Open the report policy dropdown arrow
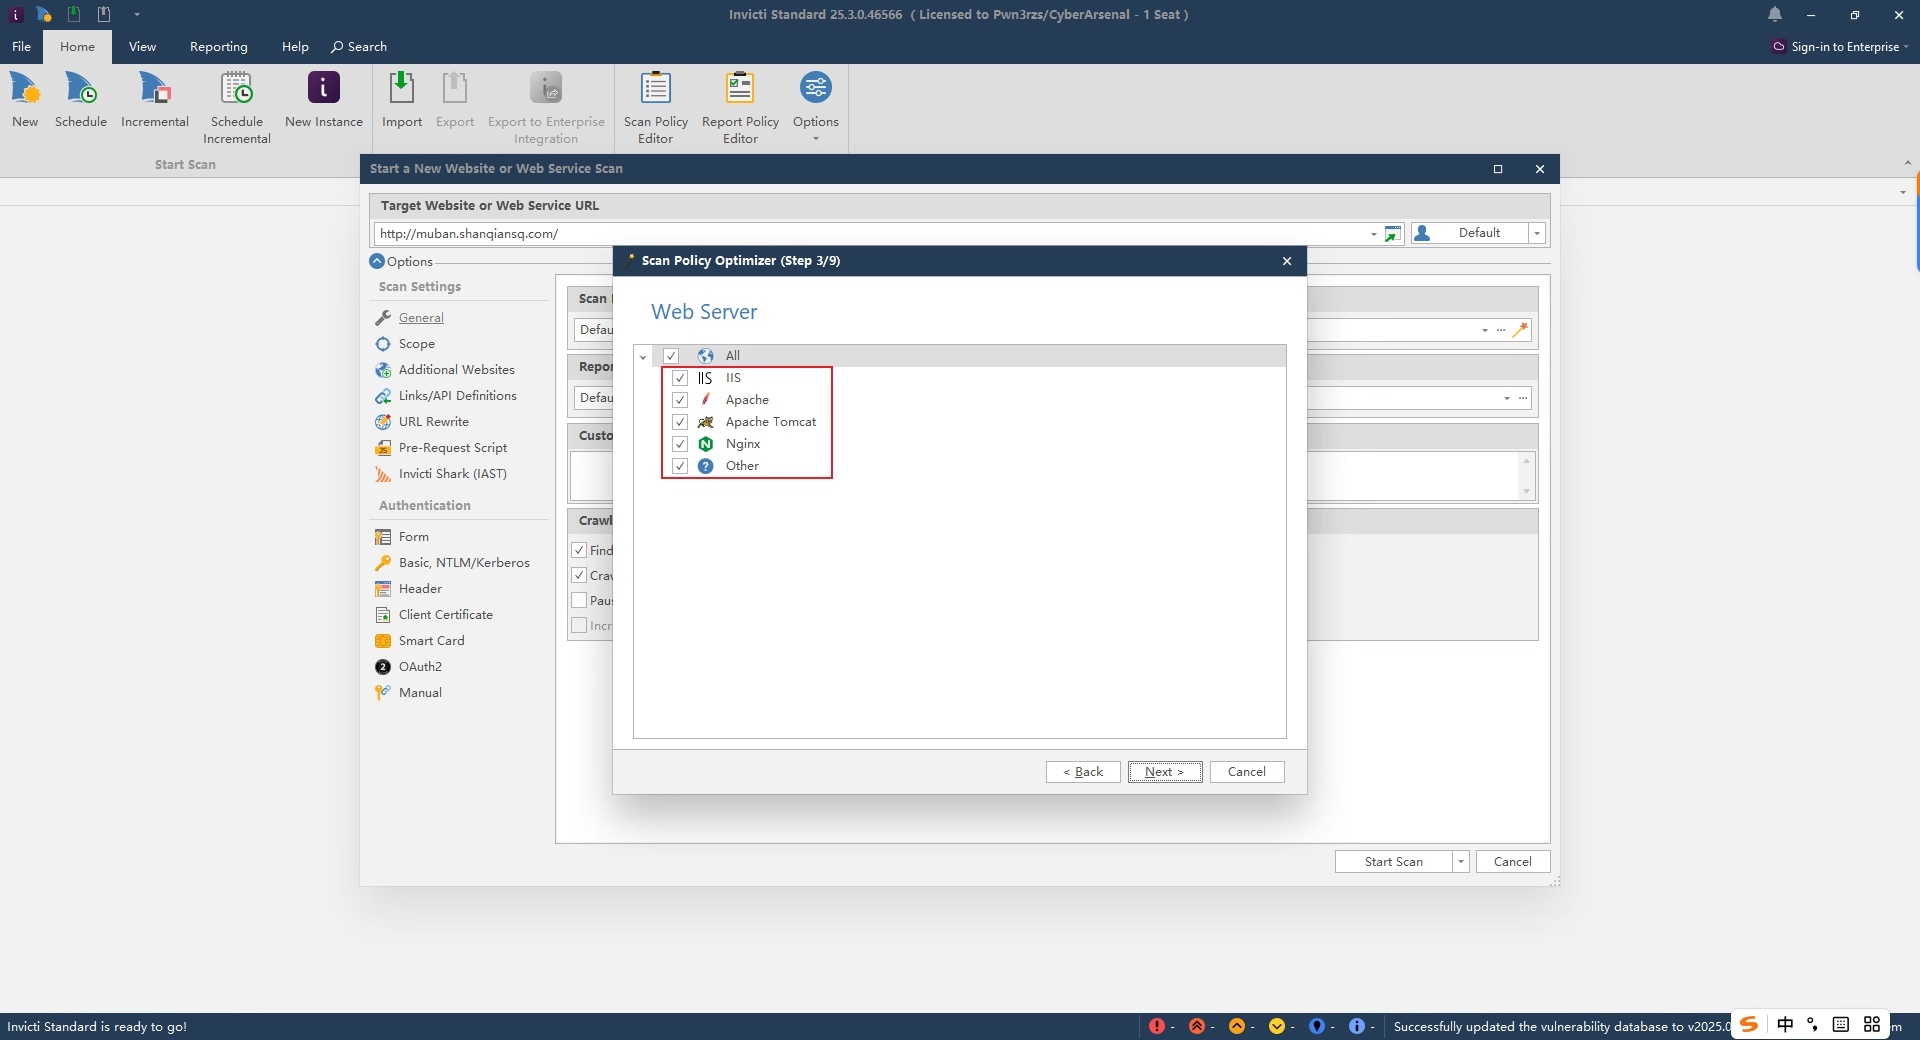1920x1040 pixels. coord(1507,398)
